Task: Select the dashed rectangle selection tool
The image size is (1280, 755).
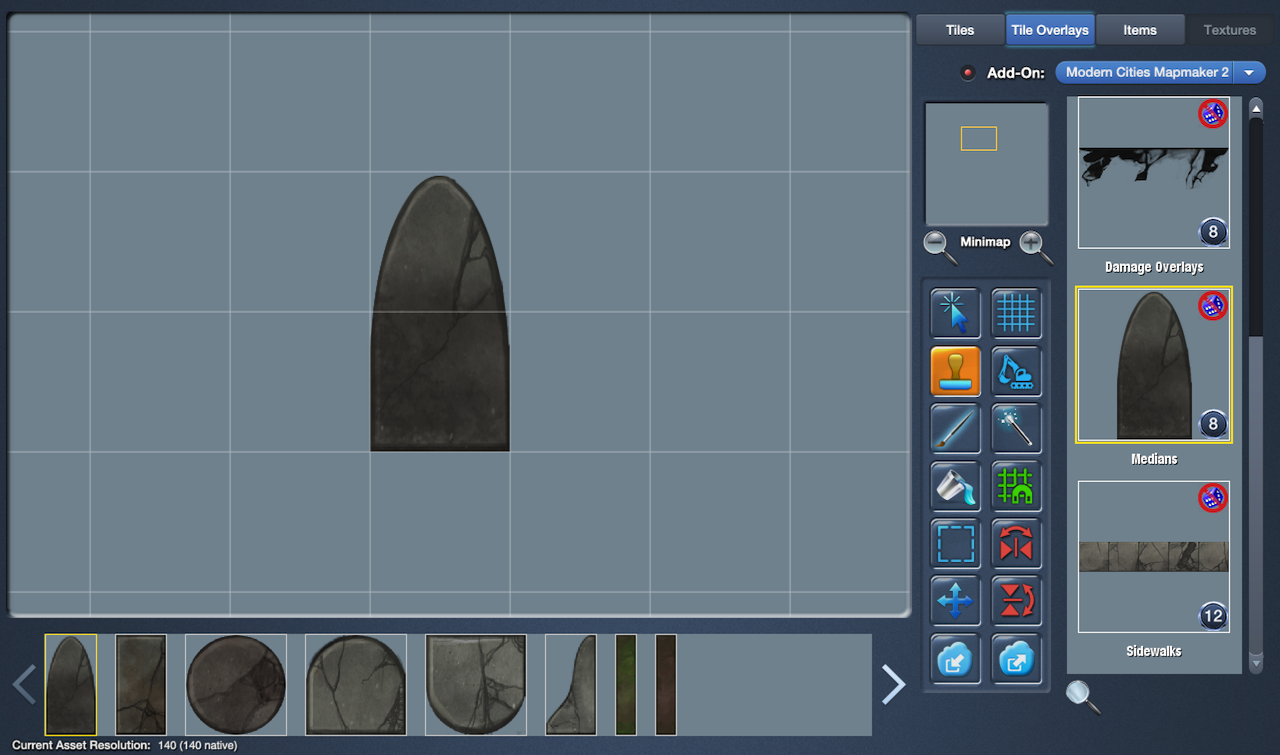Action: coord(955,544)
